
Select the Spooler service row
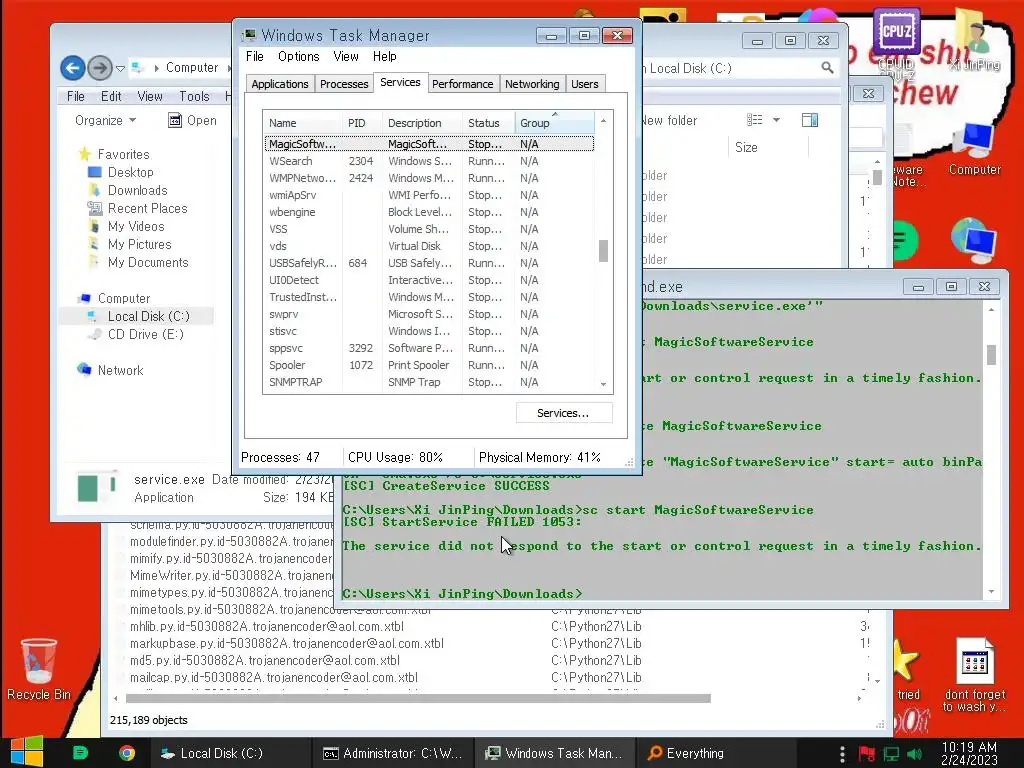429,365
